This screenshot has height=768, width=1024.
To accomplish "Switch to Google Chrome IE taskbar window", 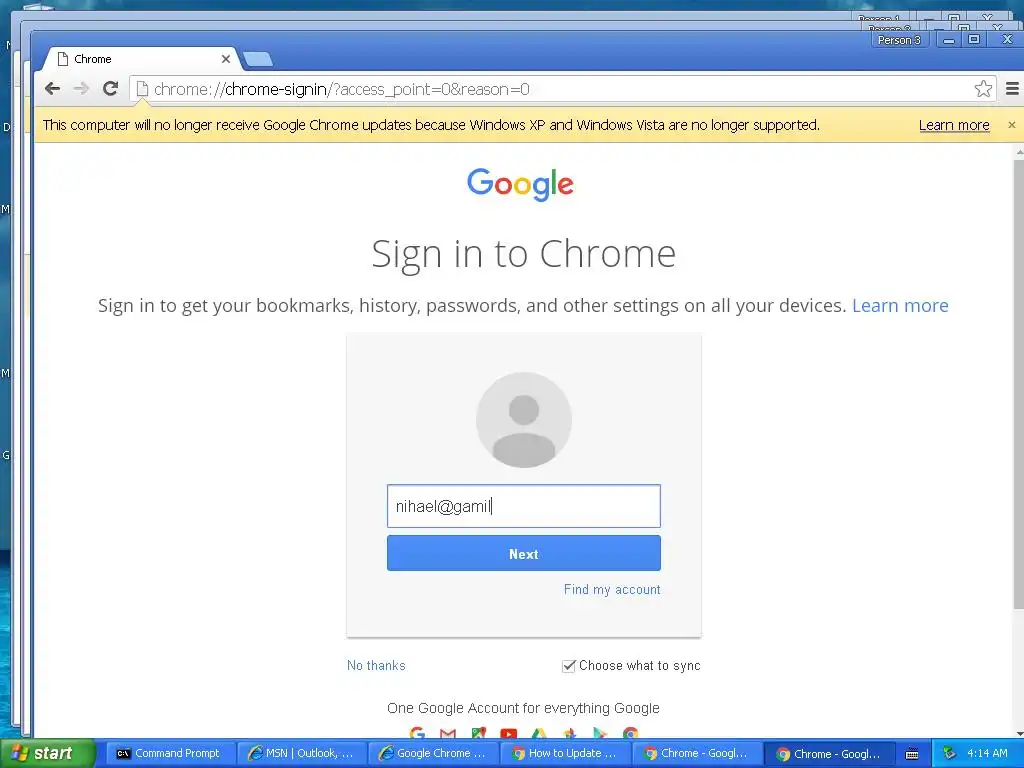I will 433,753.
